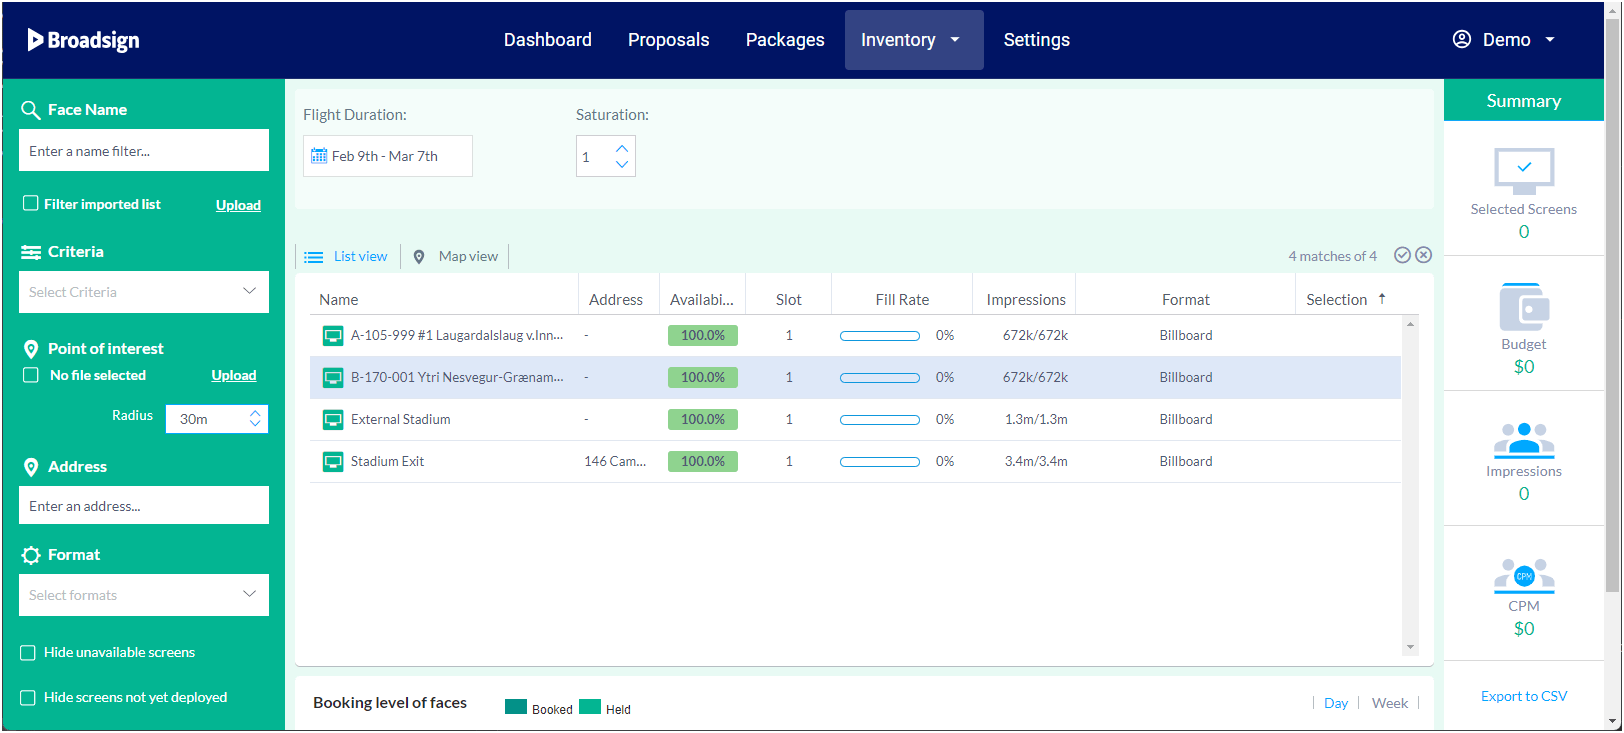
Task: Click the table scrollbar down arrow
Action: 1410,647
